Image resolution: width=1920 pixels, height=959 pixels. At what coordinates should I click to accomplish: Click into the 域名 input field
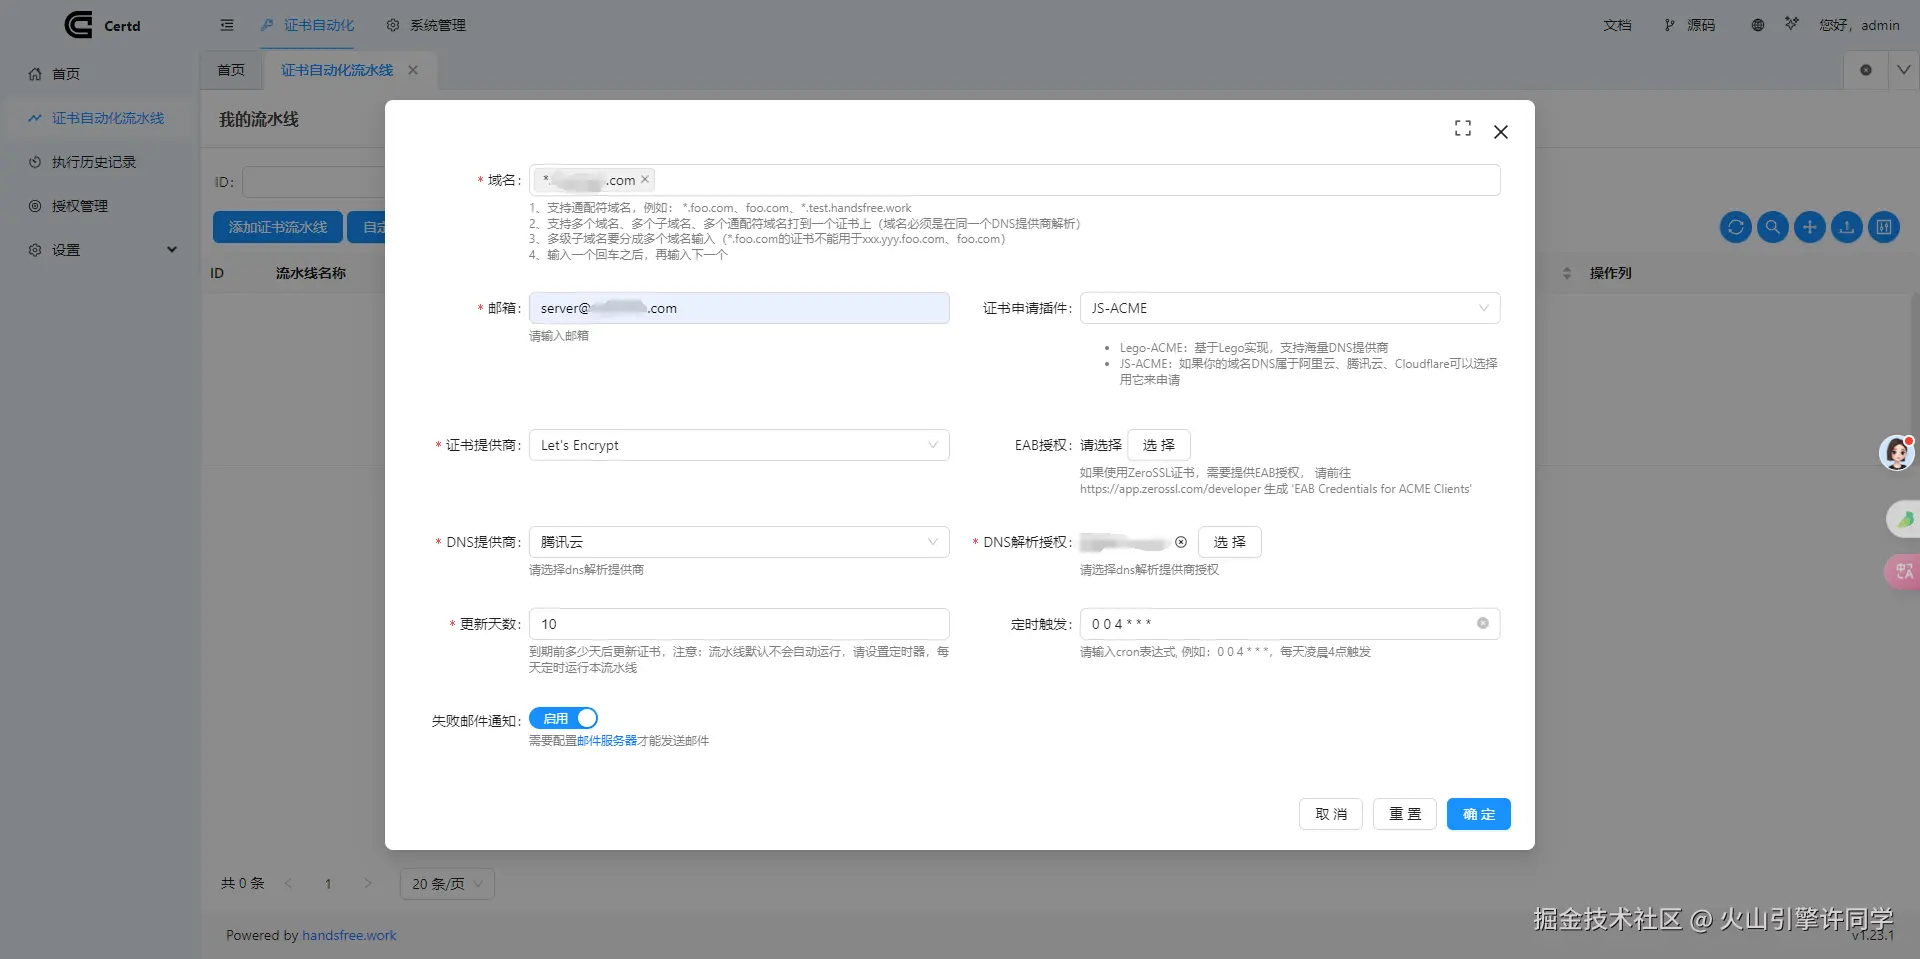tap(1015, 180)
